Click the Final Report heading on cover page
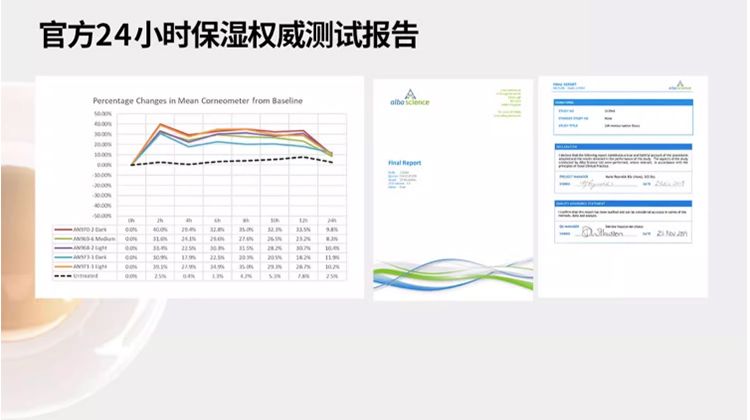 pos(405,163)
